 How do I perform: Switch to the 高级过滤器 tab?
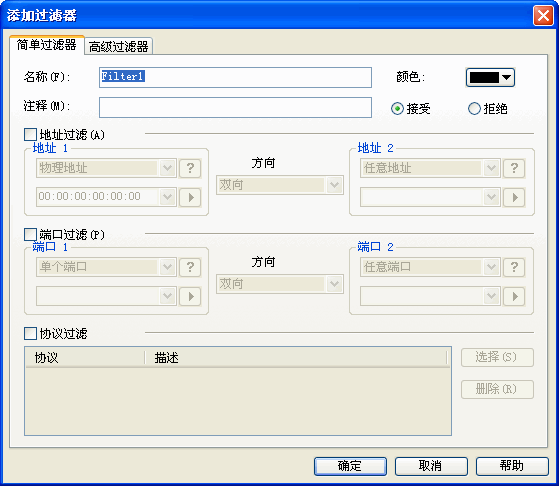[x=118, y=46]
